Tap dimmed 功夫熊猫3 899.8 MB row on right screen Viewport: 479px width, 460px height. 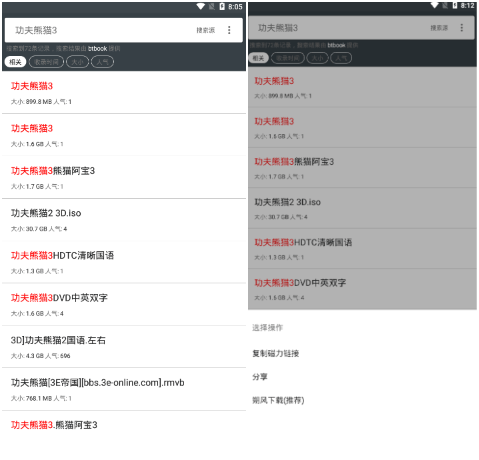[362, 87]
